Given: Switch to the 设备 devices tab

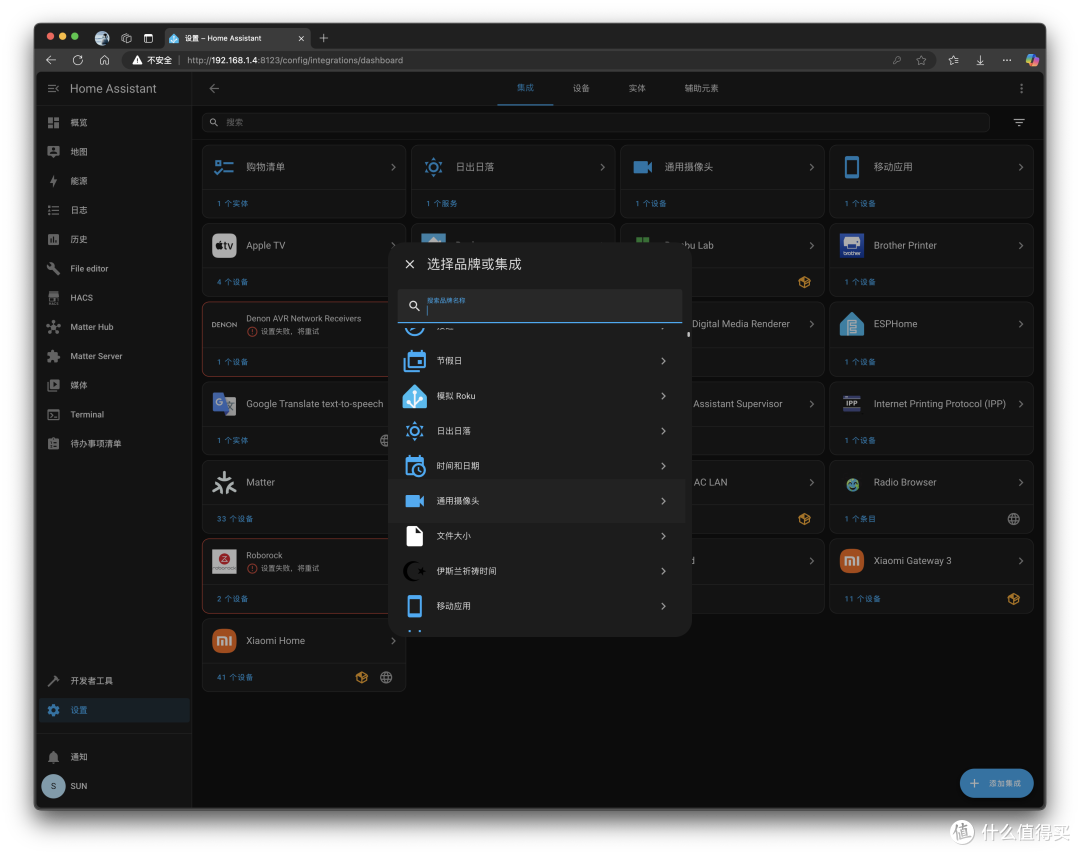Looking at the screenshot, I should click(581, 88).
